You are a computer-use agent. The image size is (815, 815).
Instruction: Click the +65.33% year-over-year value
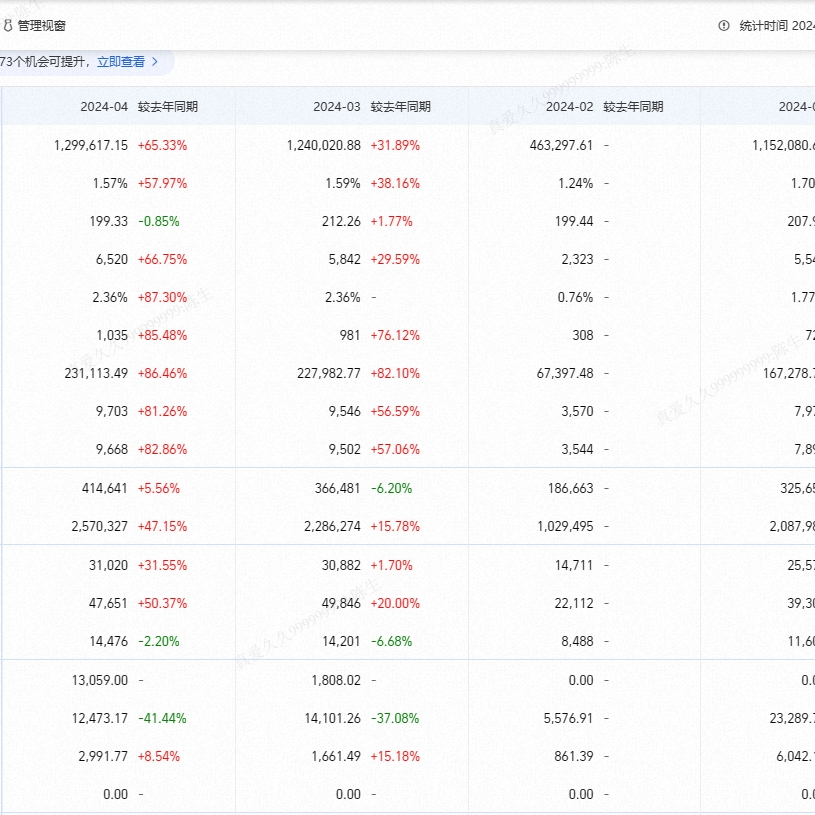pyautogui.click(x=162, y=145)
